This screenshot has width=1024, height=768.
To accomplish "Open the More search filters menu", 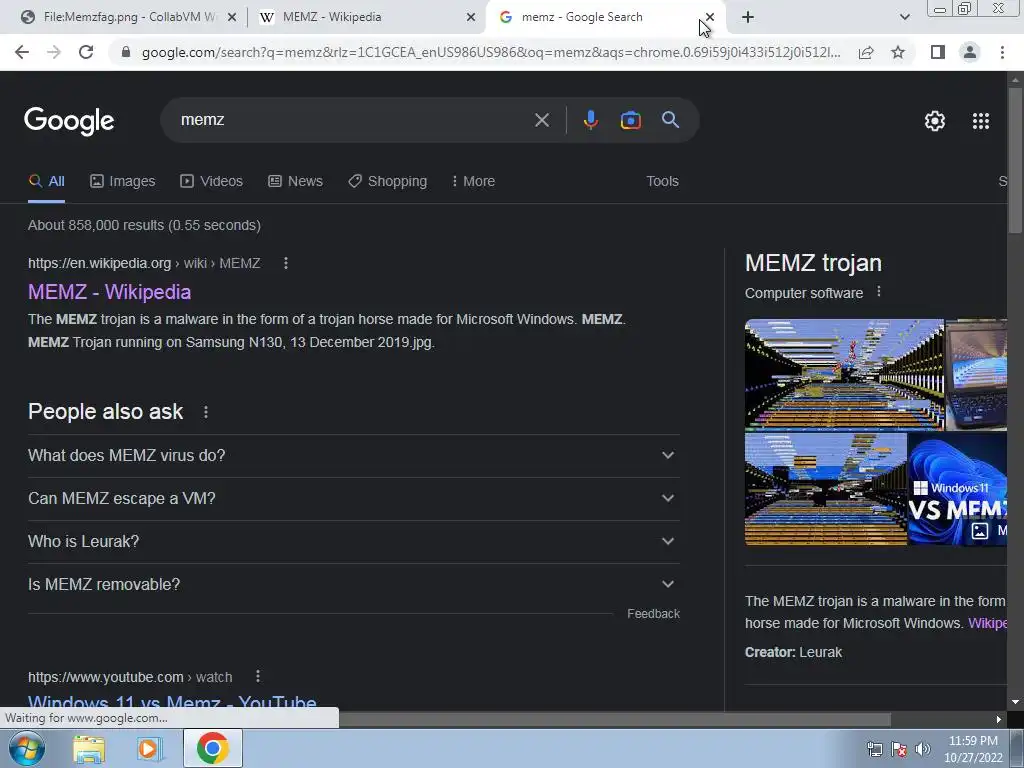I will (473, 181).
